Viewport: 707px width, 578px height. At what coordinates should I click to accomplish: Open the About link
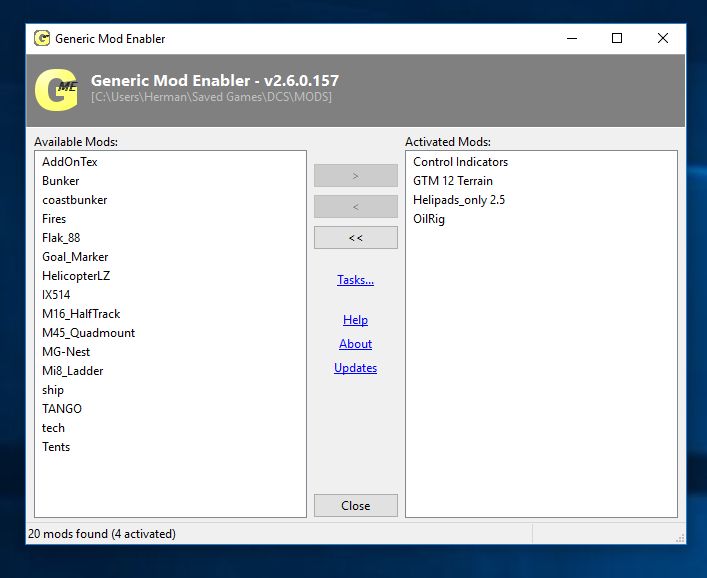click(355, 344)
